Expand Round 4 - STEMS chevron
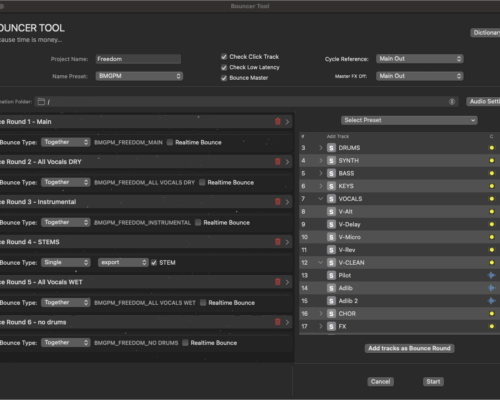 point(287,242)
